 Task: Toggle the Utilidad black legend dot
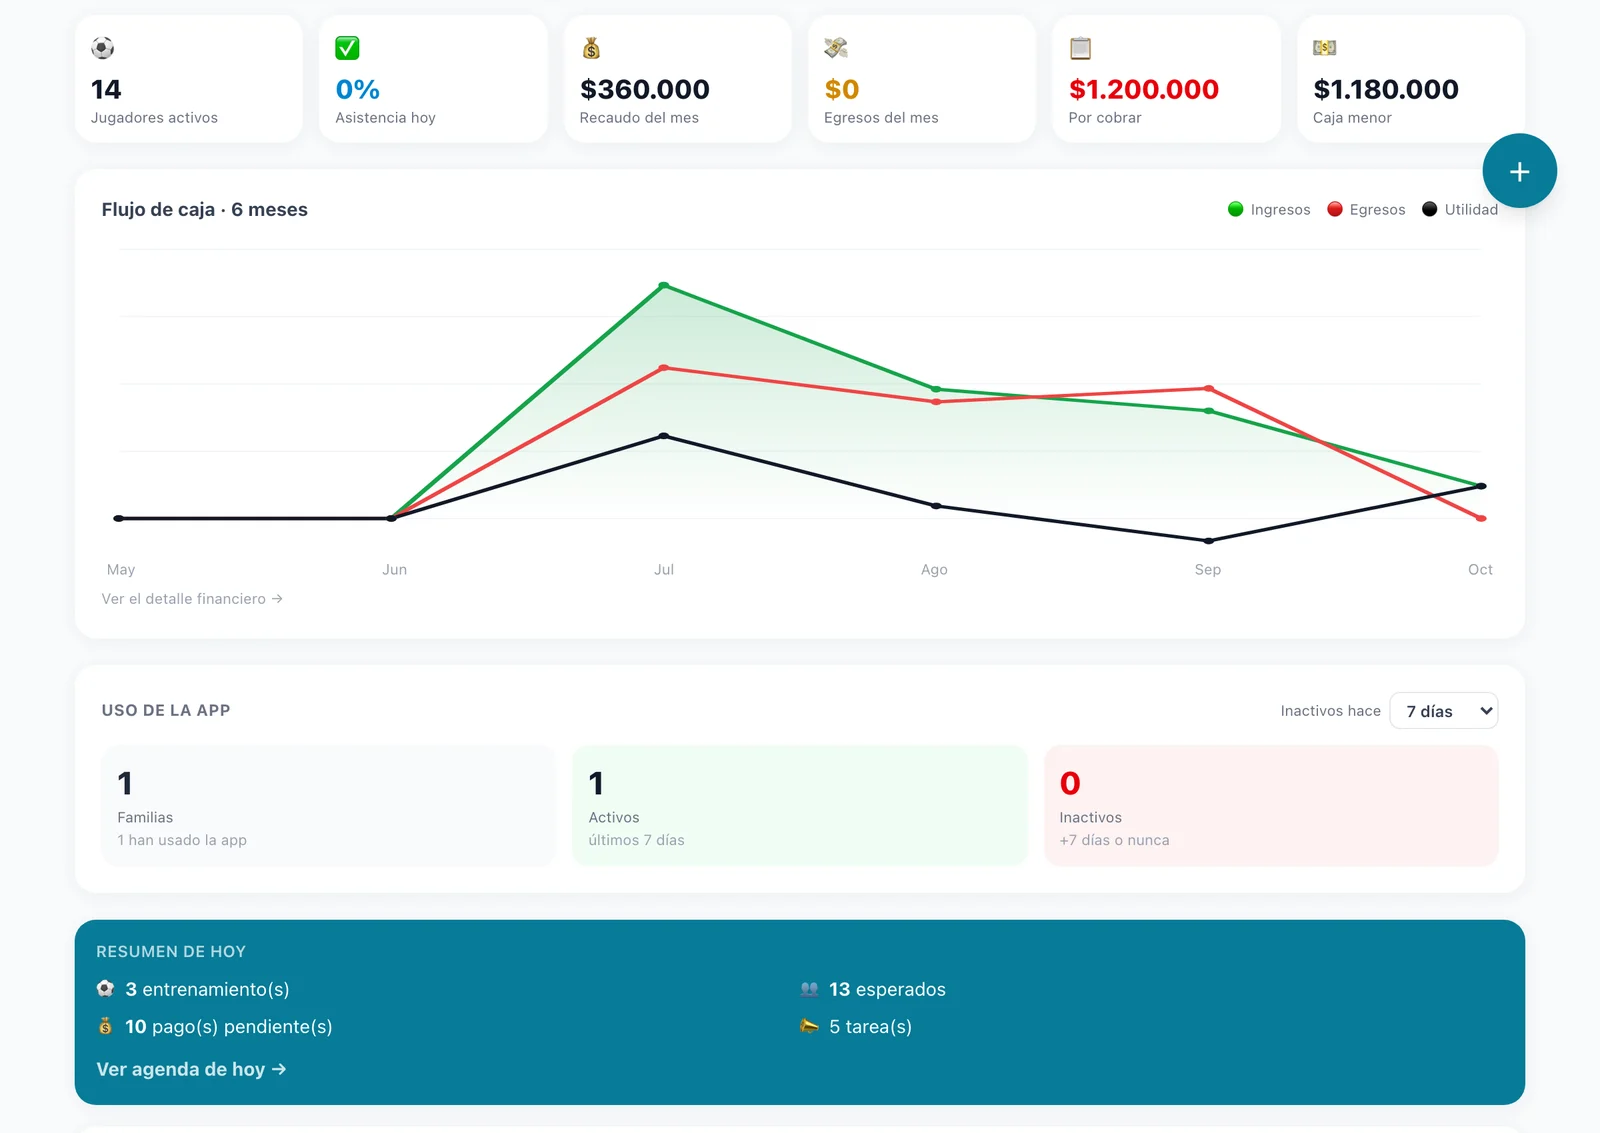1429,209
